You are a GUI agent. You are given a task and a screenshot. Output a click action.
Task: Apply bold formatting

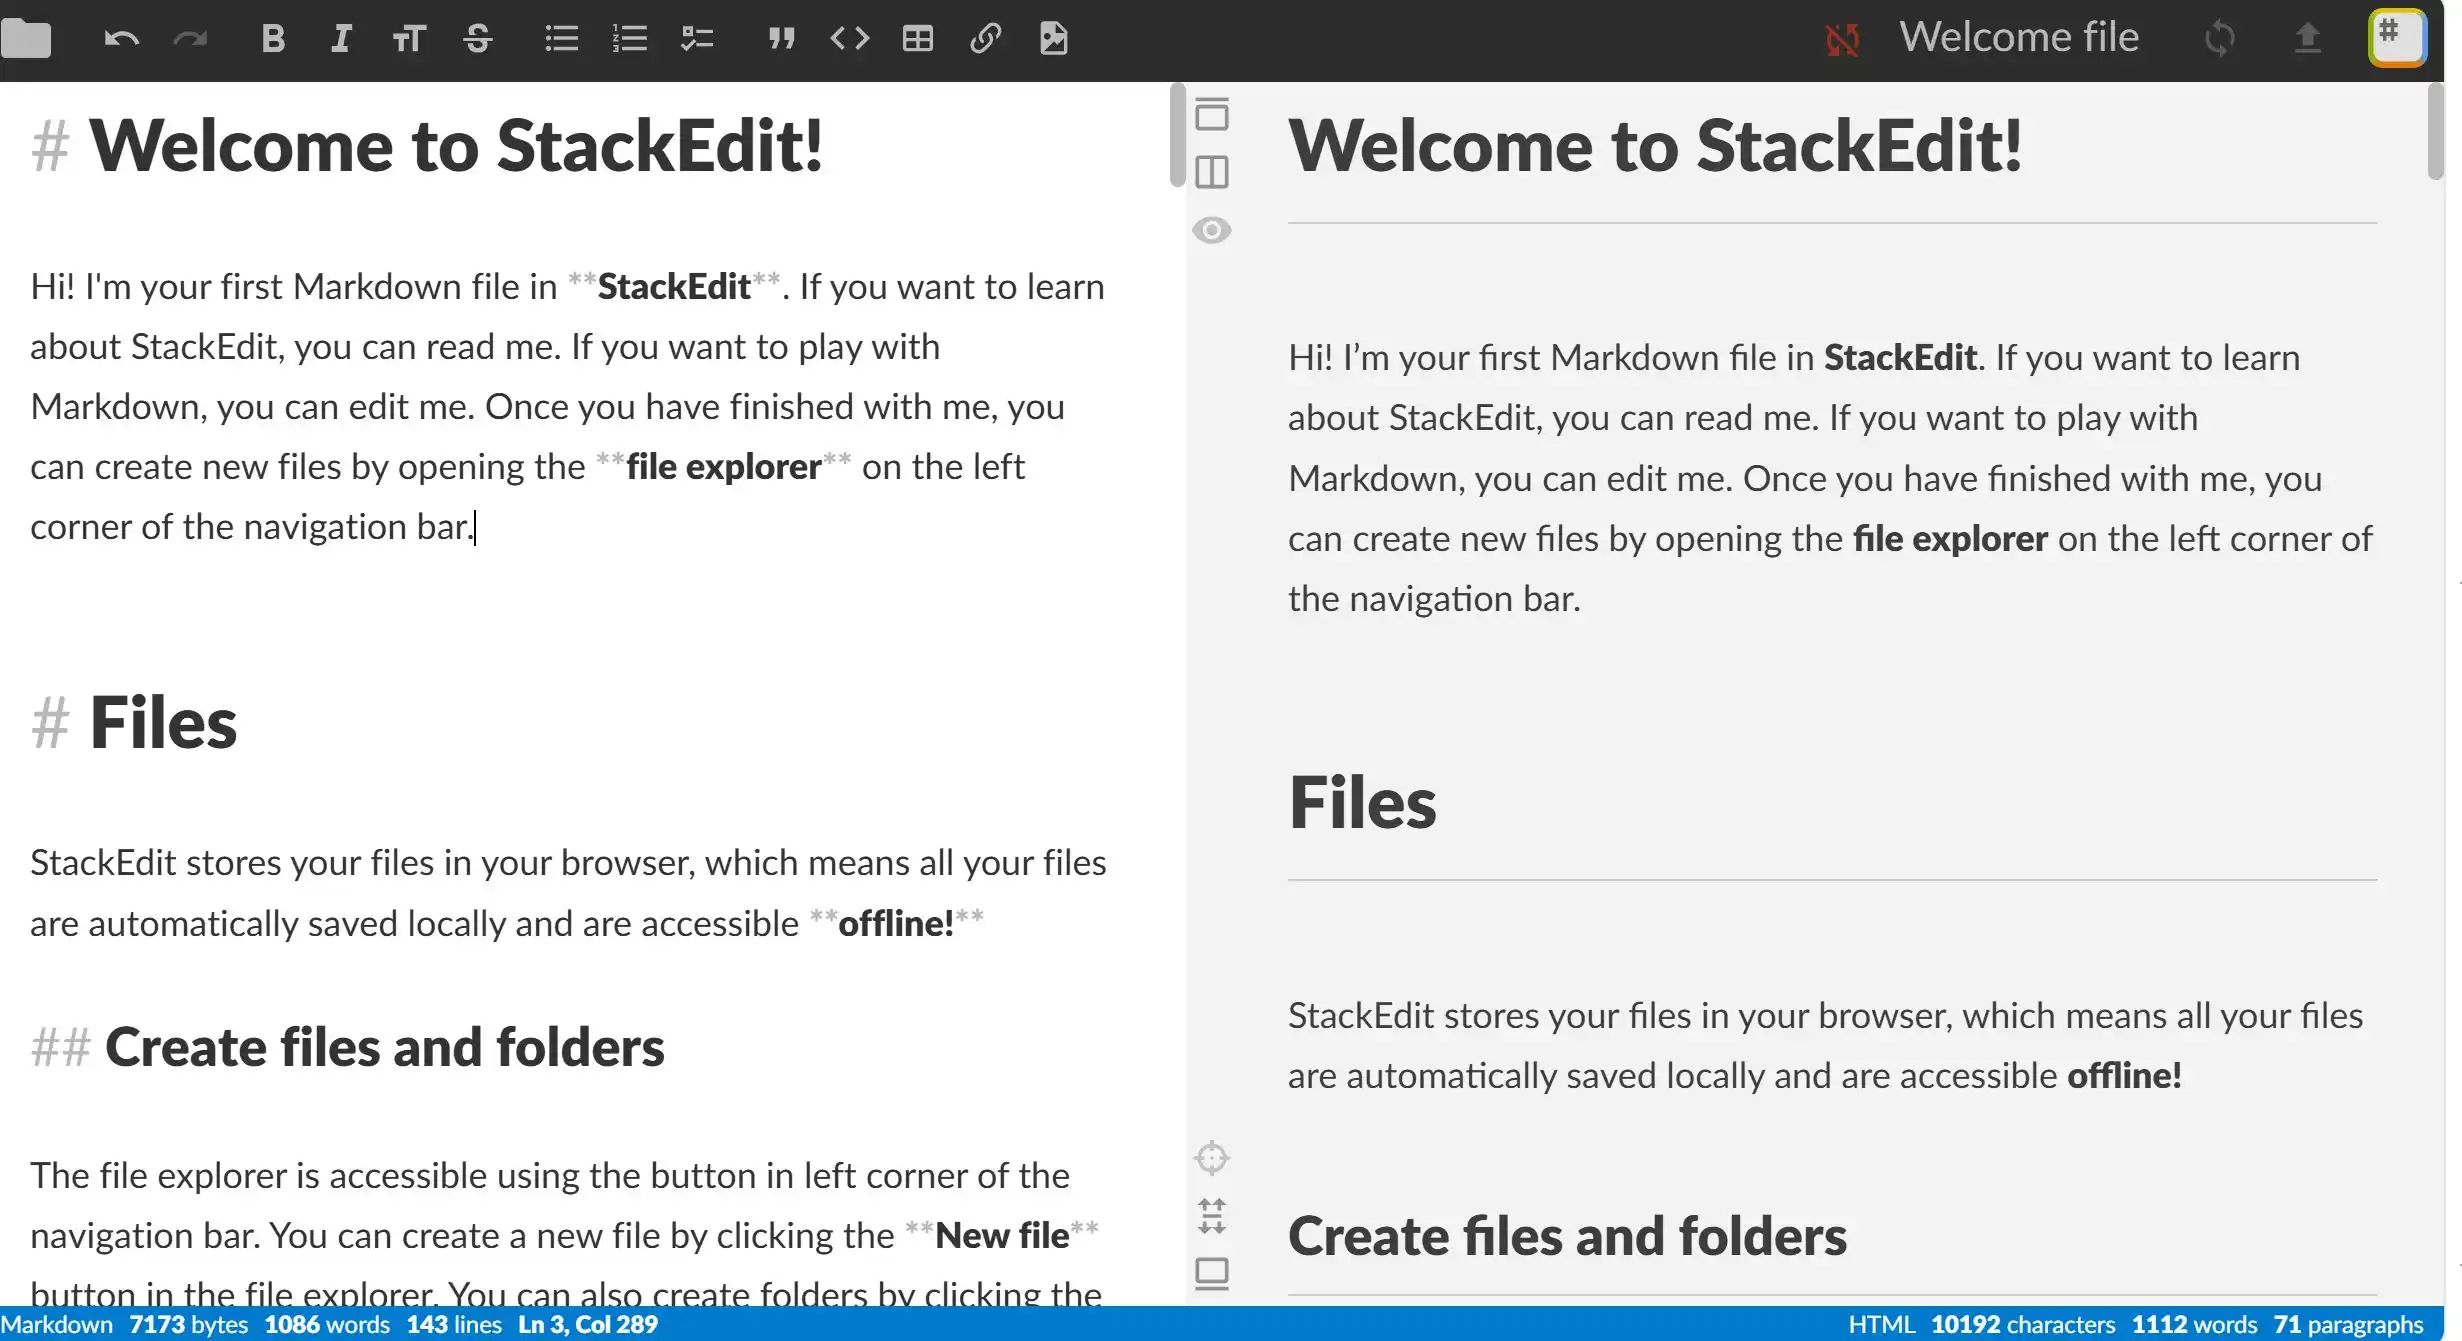273,39
